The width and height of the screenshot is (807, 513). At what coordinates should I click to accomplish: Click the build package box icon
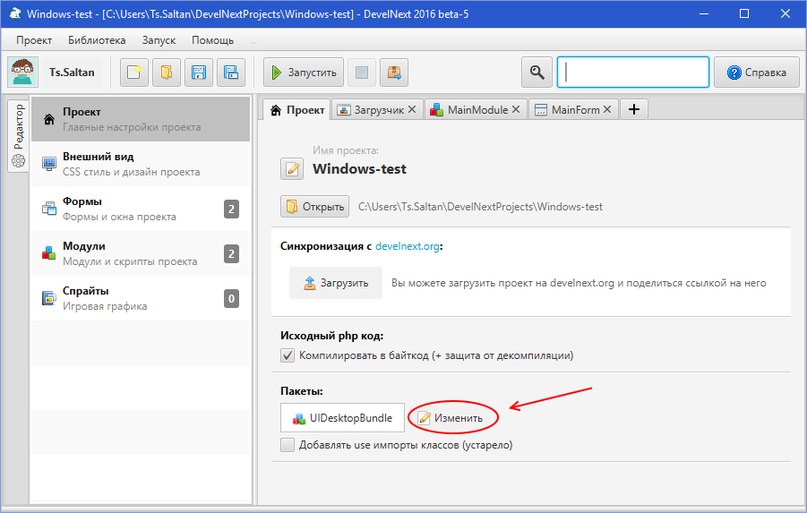coord(394,73)
